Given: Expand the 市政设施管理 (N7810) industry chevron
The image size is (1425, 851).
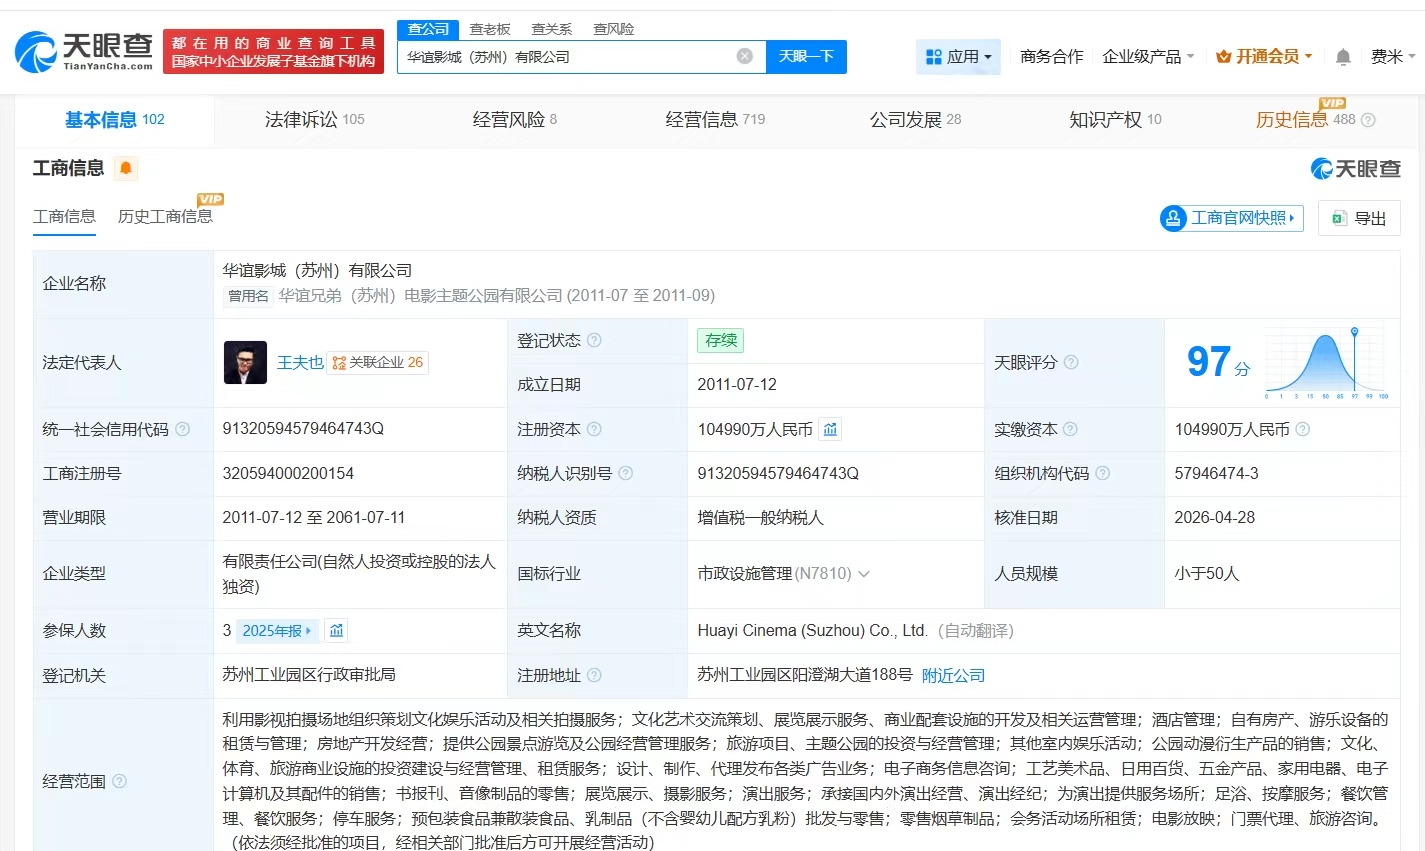Looking at the screenshot, I should pyautogui.click(x=864, y=574).
